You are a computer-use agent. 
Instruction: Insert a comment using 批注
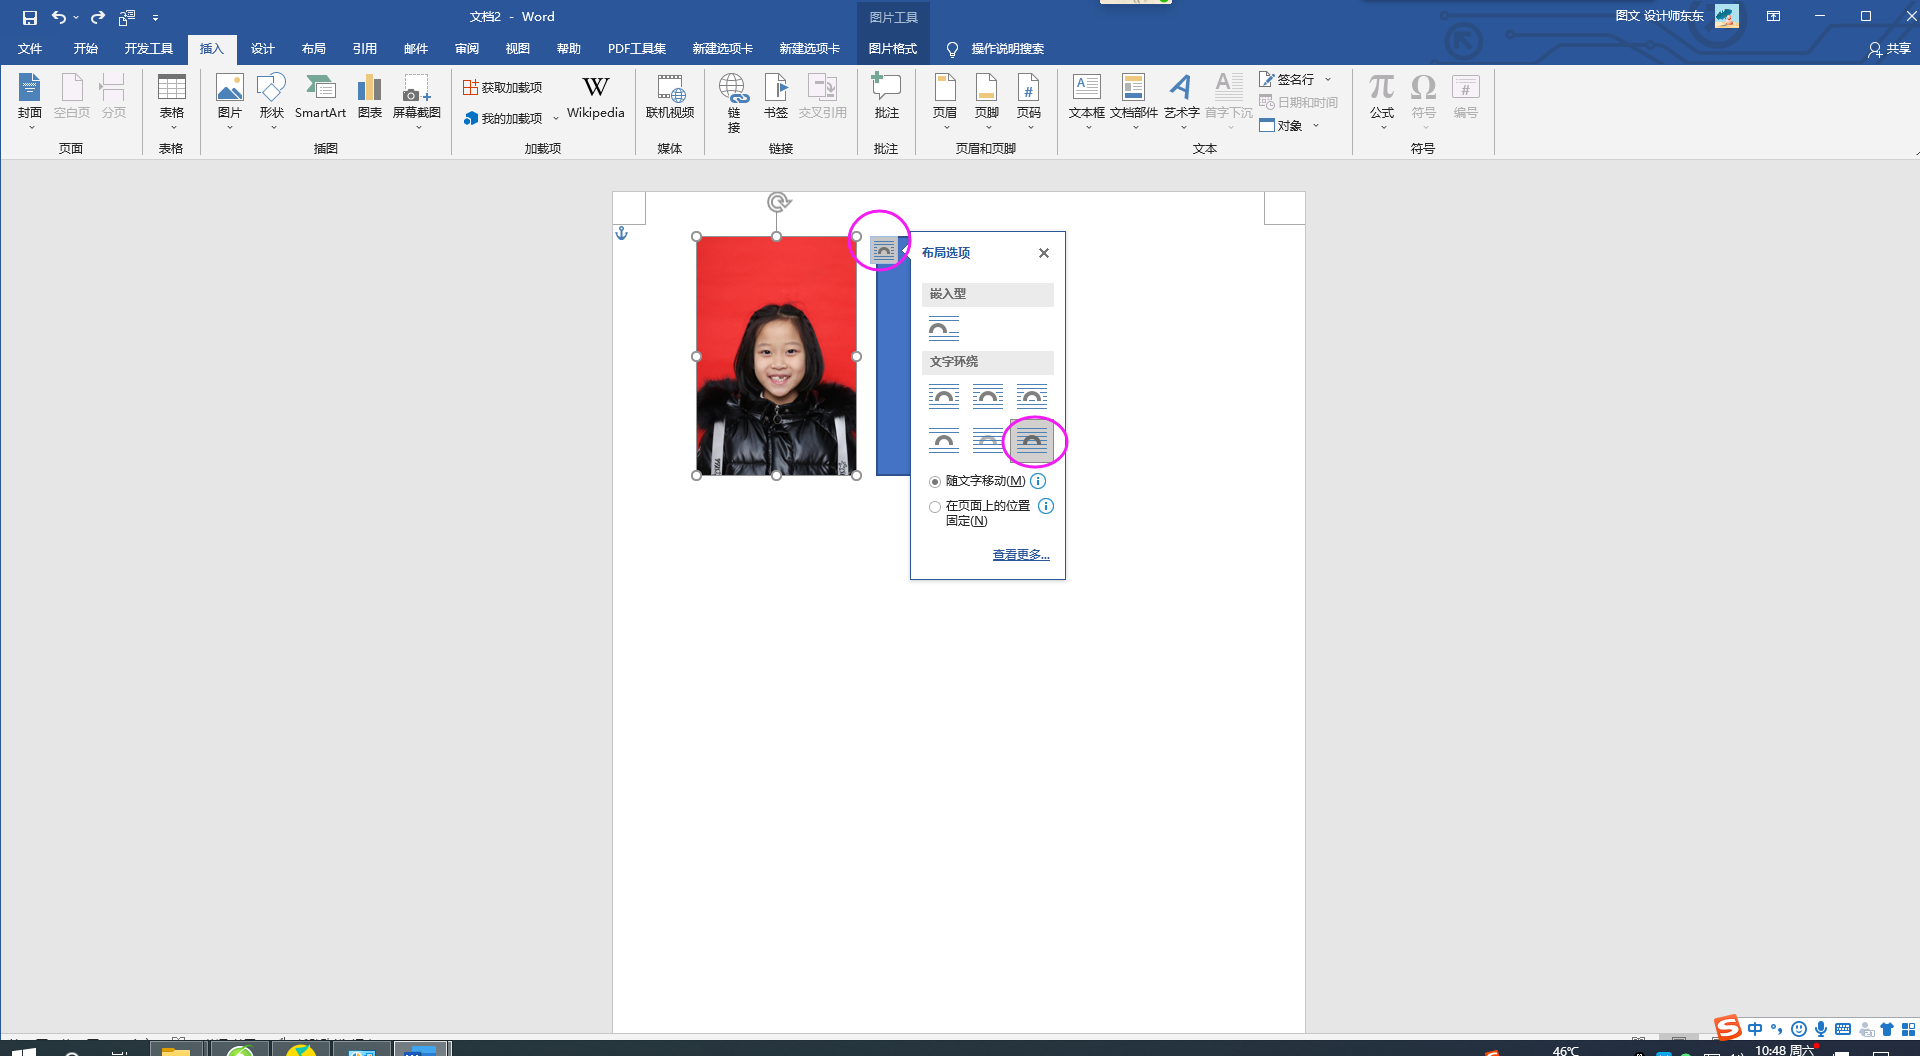[x=886, y=96]
